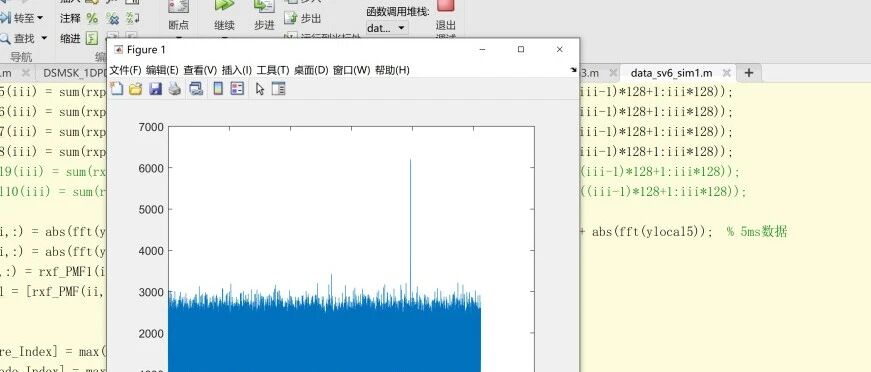This screenshot has height=372, width=871.
Task: Open 查看(V) menu in Figure 1
Action: (200, 70)
